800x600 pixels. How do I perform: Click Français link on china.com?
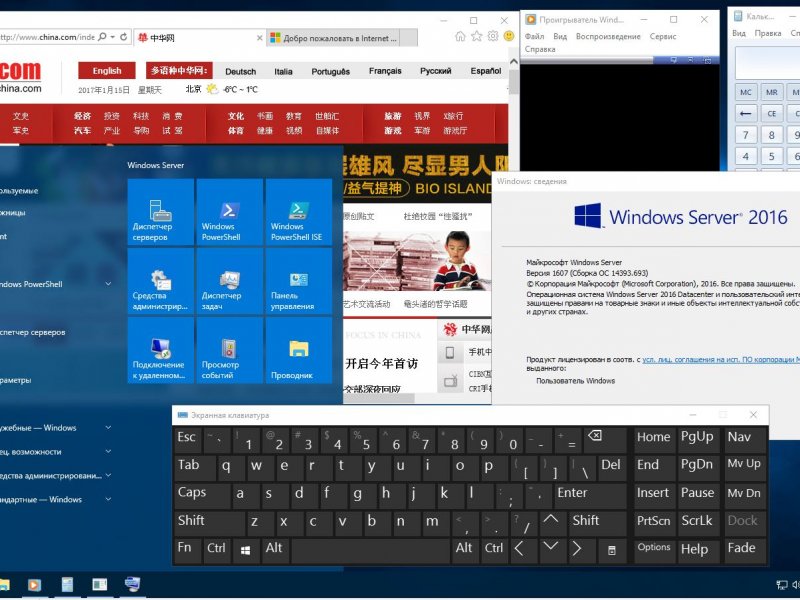pyautogui.click(x=385, y=71)
